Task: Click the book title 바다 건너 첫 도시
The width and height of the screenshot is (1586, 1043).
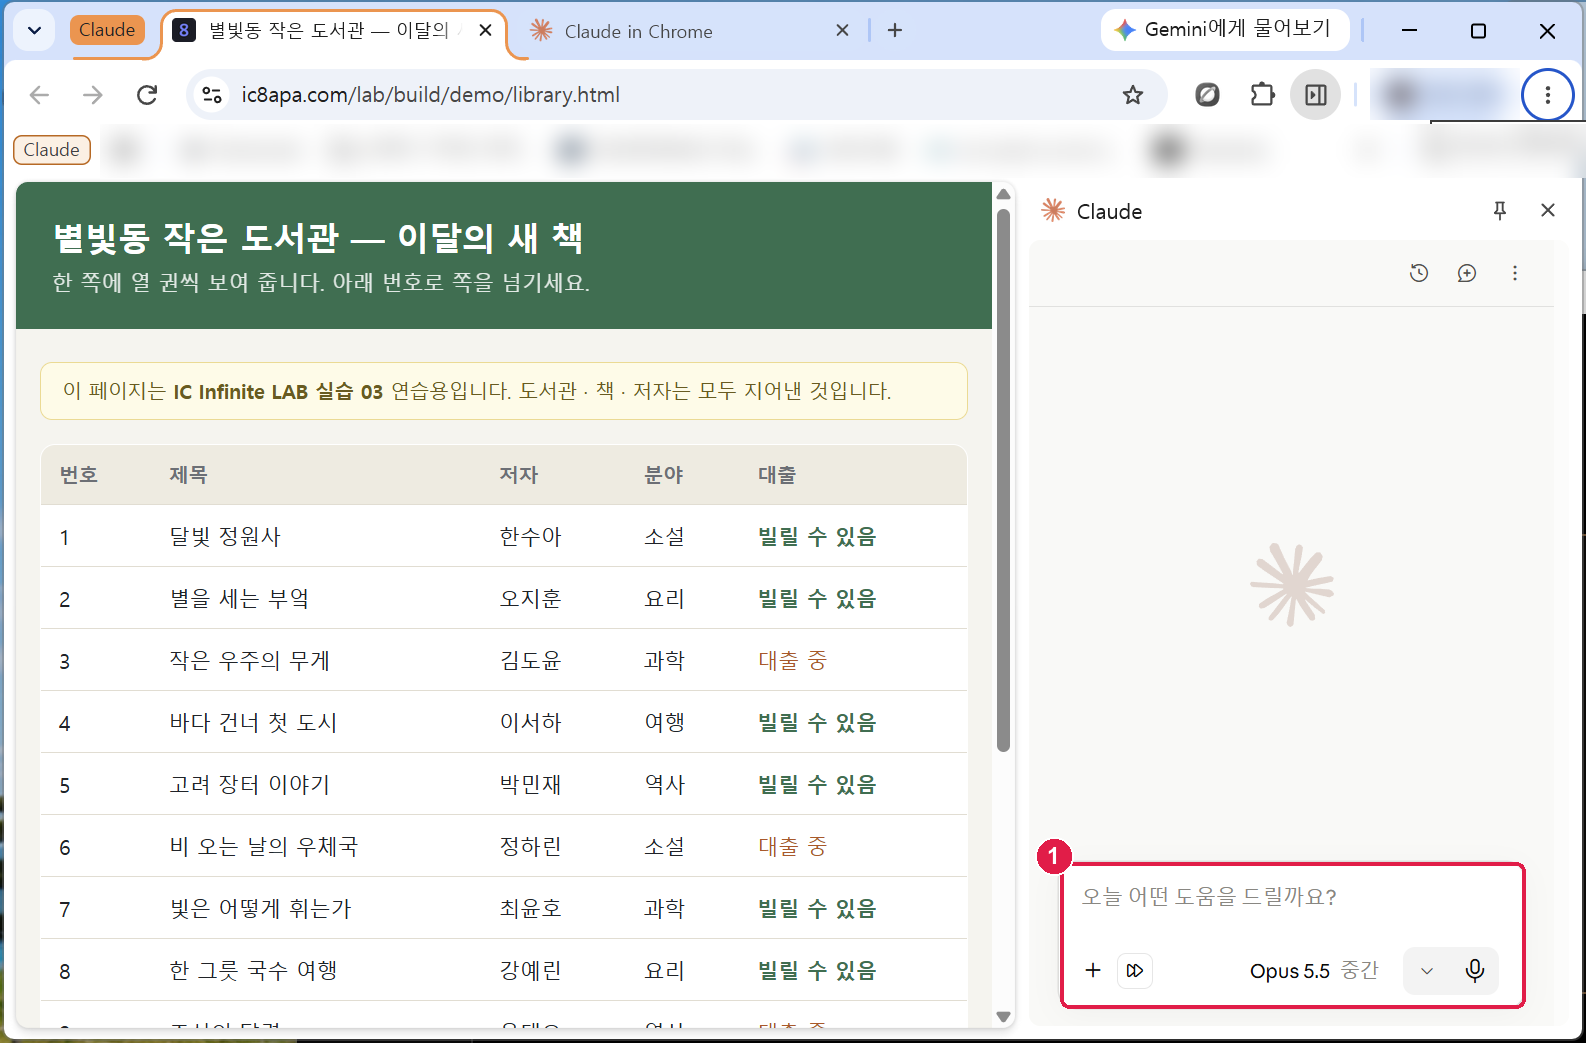Action: (253, 723)
